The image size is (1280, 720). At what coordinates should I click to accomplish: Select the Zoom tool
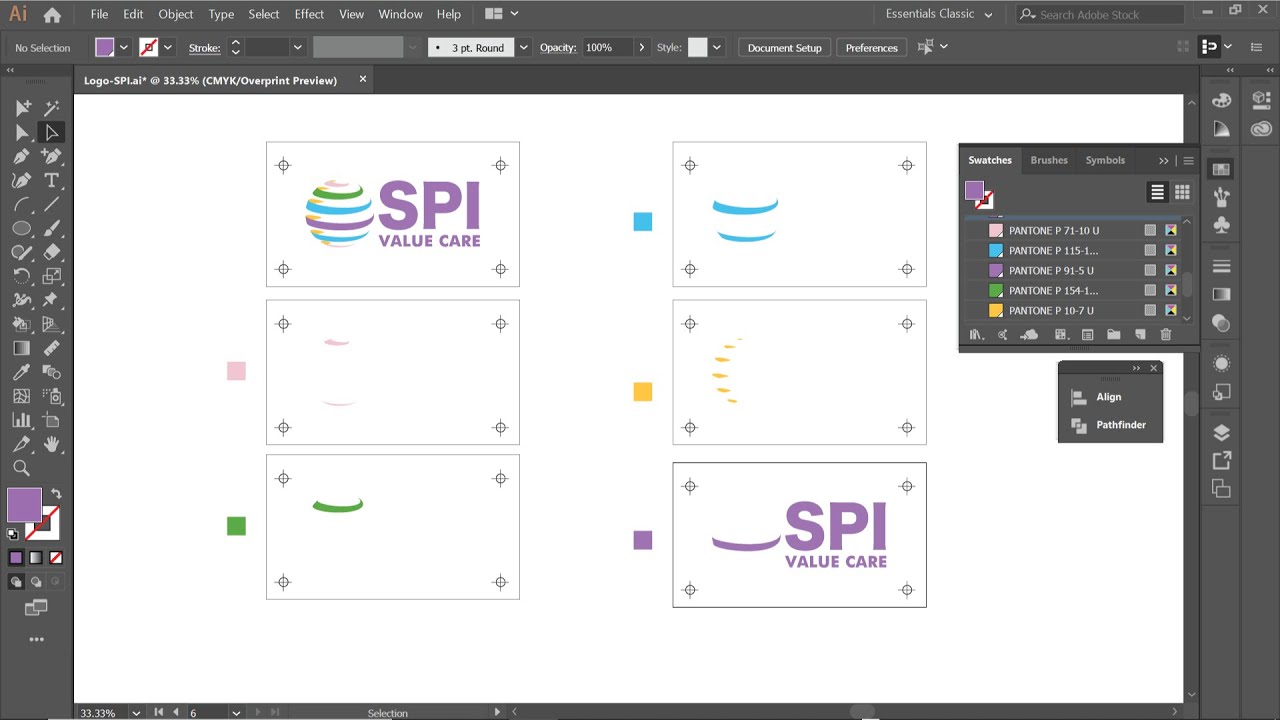coord(21,468)
